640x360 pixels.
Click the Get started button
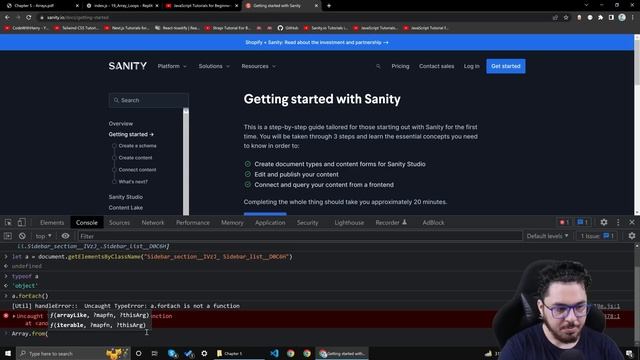(x=506, y=66)
